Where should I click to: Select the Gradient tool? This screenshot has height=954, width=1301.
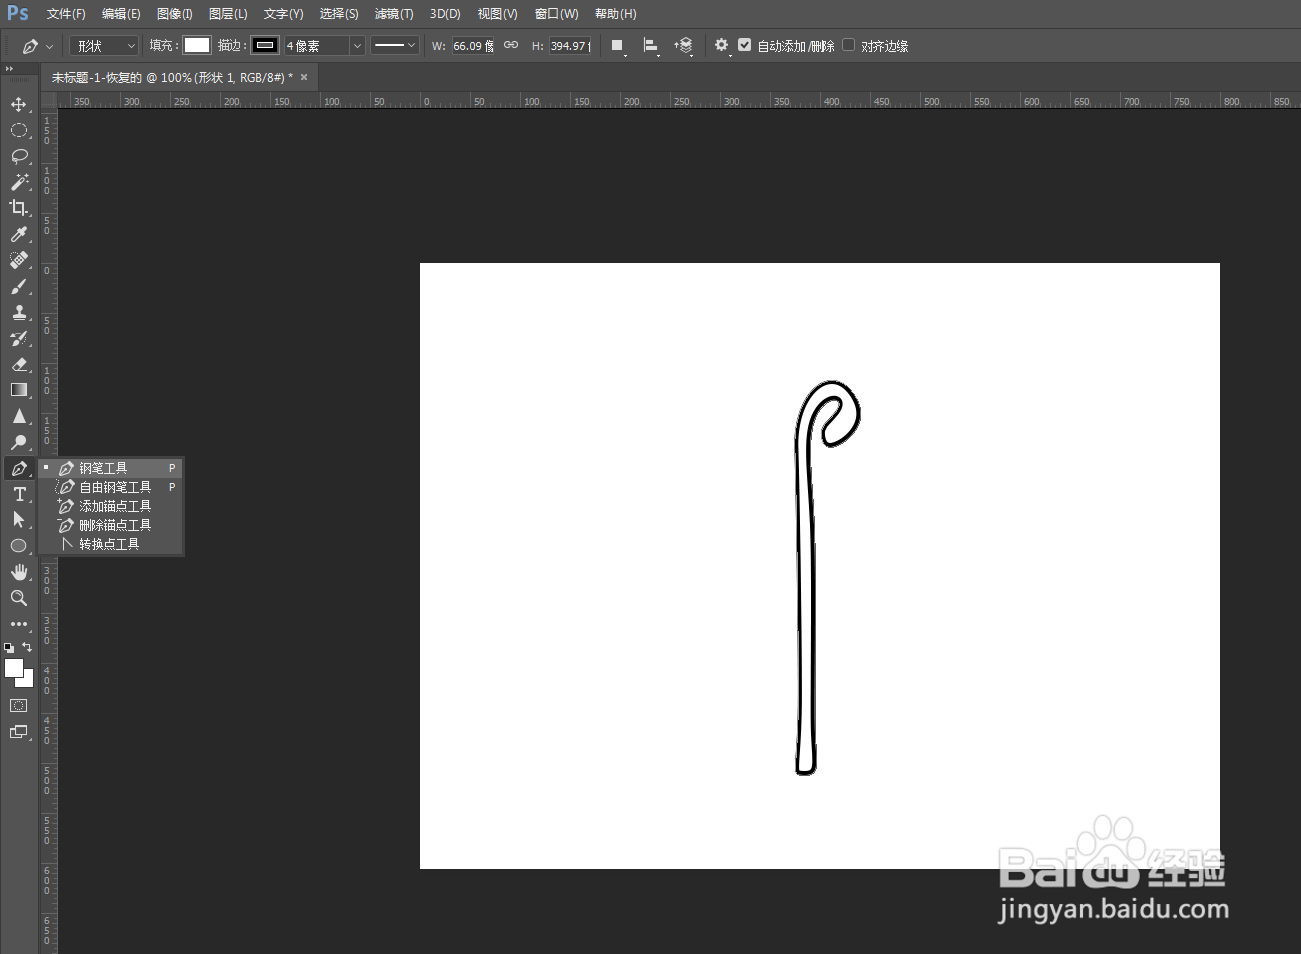(18, 390)
